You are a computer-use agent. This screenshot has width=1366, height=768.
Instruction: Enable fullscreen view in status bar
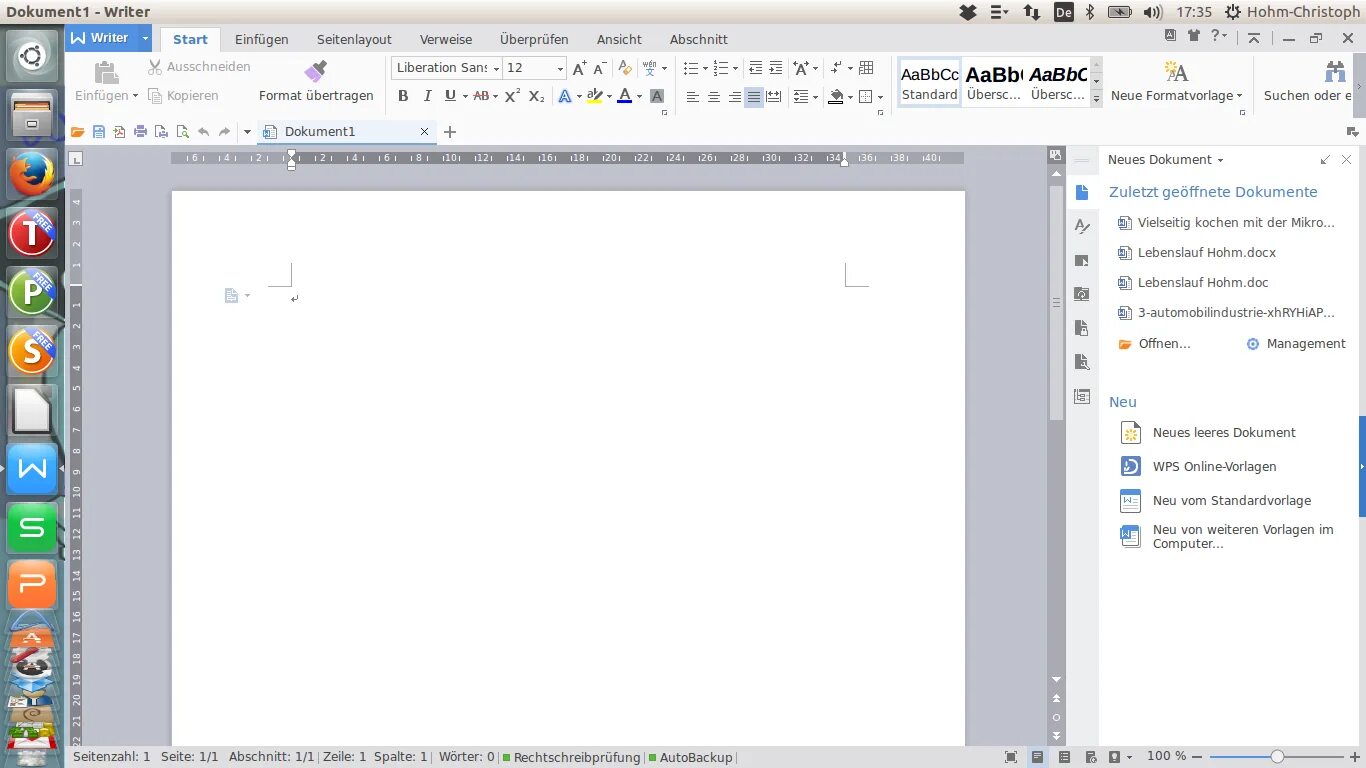(1011, 757)
